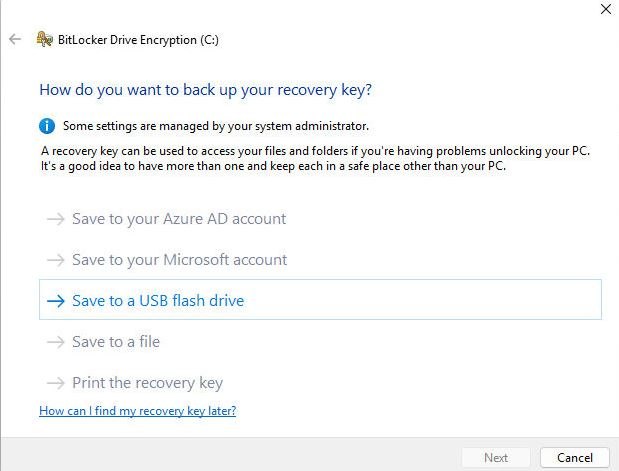The height and width of the screenshot is (471, 619).
Task: Click arrow icon beside Azure AD account option
Action: pyautogui.click(x=56, y=219)
